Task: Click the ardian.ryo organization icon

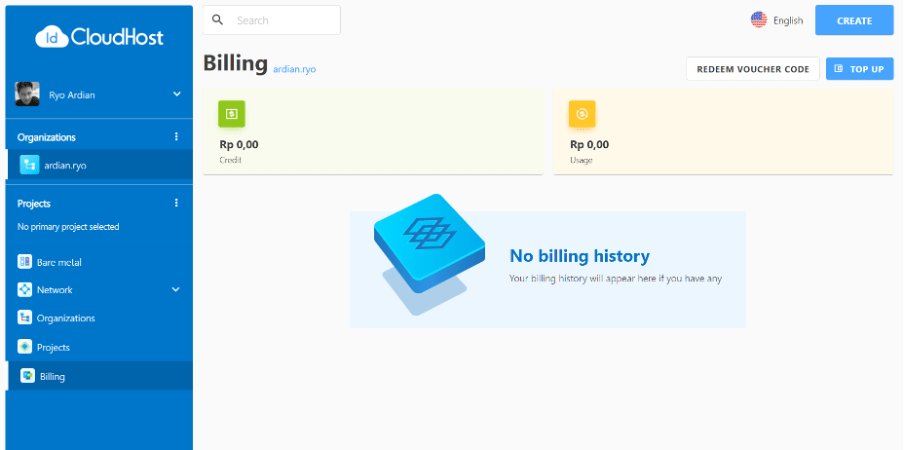Action: (29, 165)
